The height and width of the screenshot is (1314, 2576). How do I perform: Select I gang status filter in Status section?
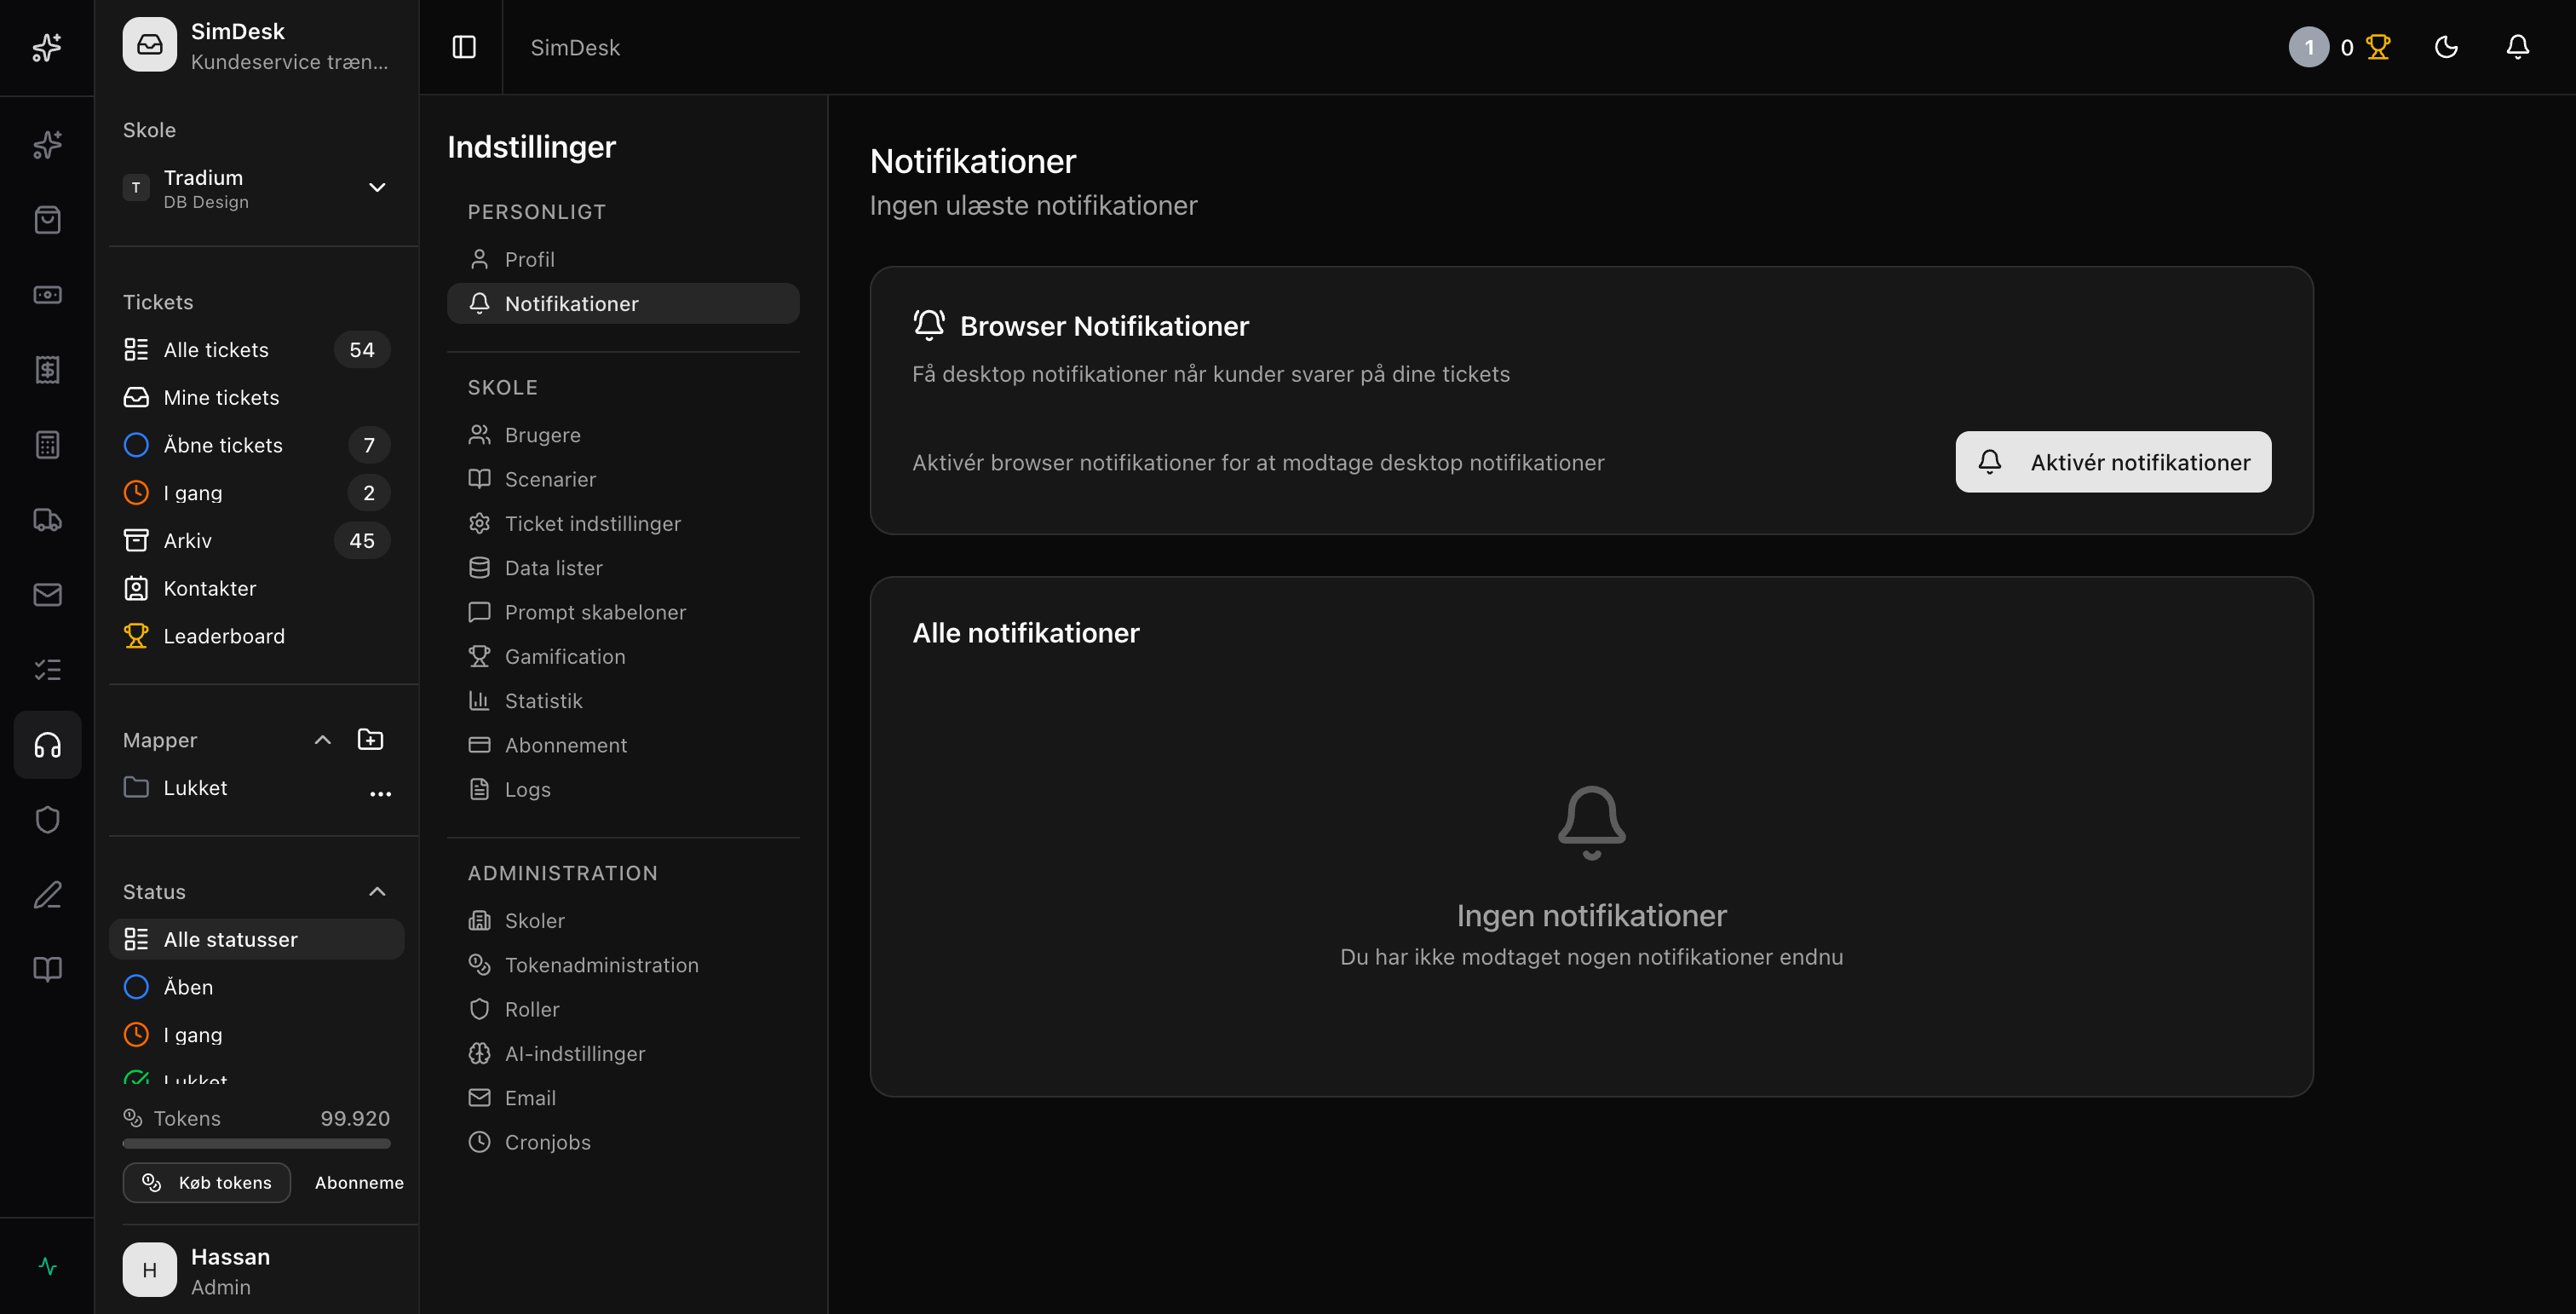256,1035
